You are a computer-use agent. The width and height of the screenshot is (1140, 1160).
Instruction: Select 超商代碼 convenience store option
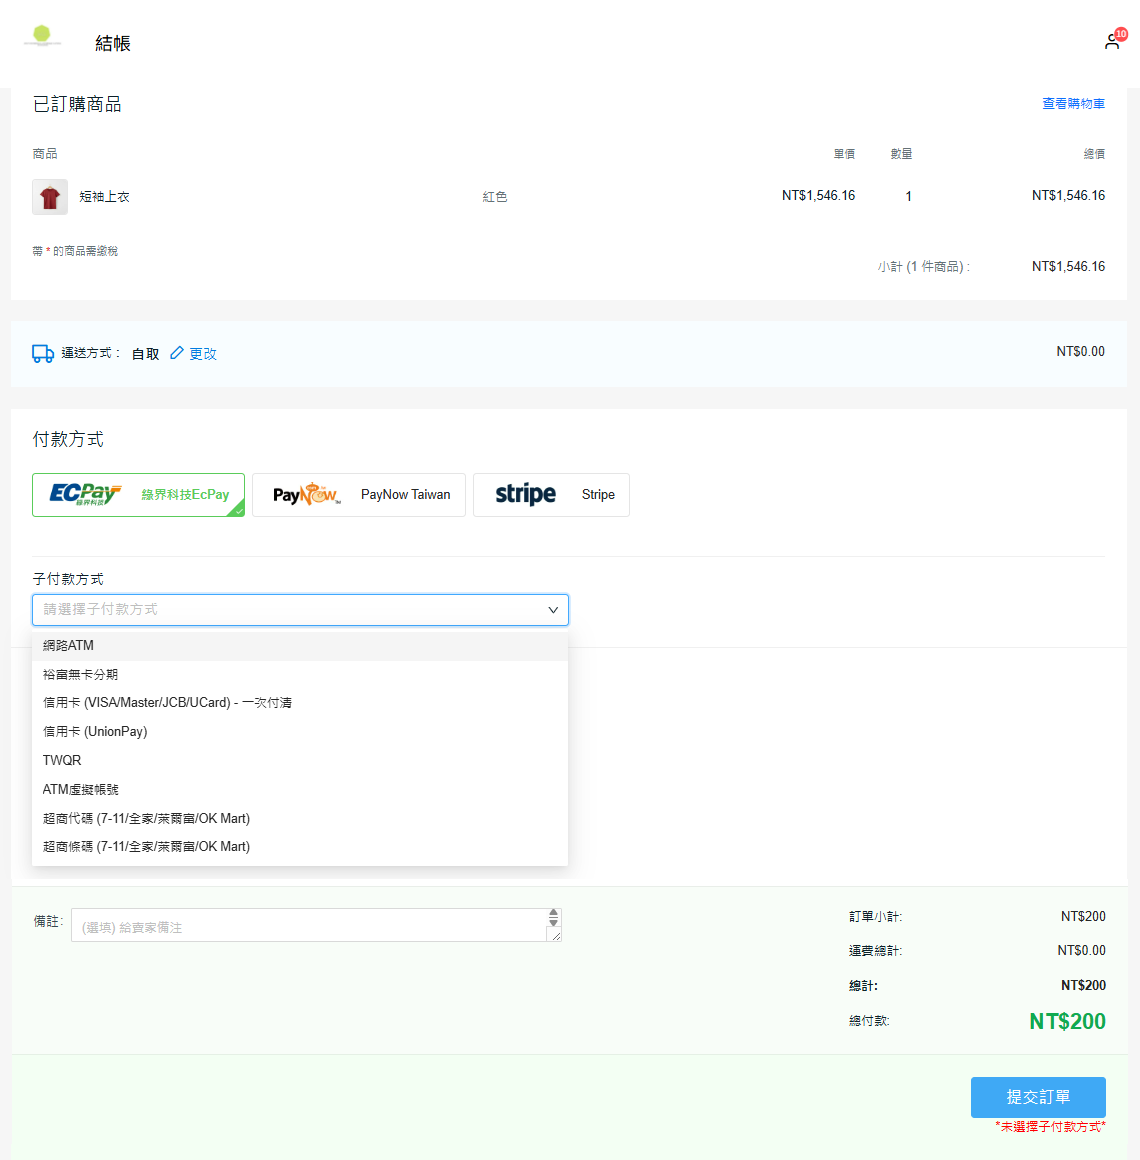tap(146, 819)
